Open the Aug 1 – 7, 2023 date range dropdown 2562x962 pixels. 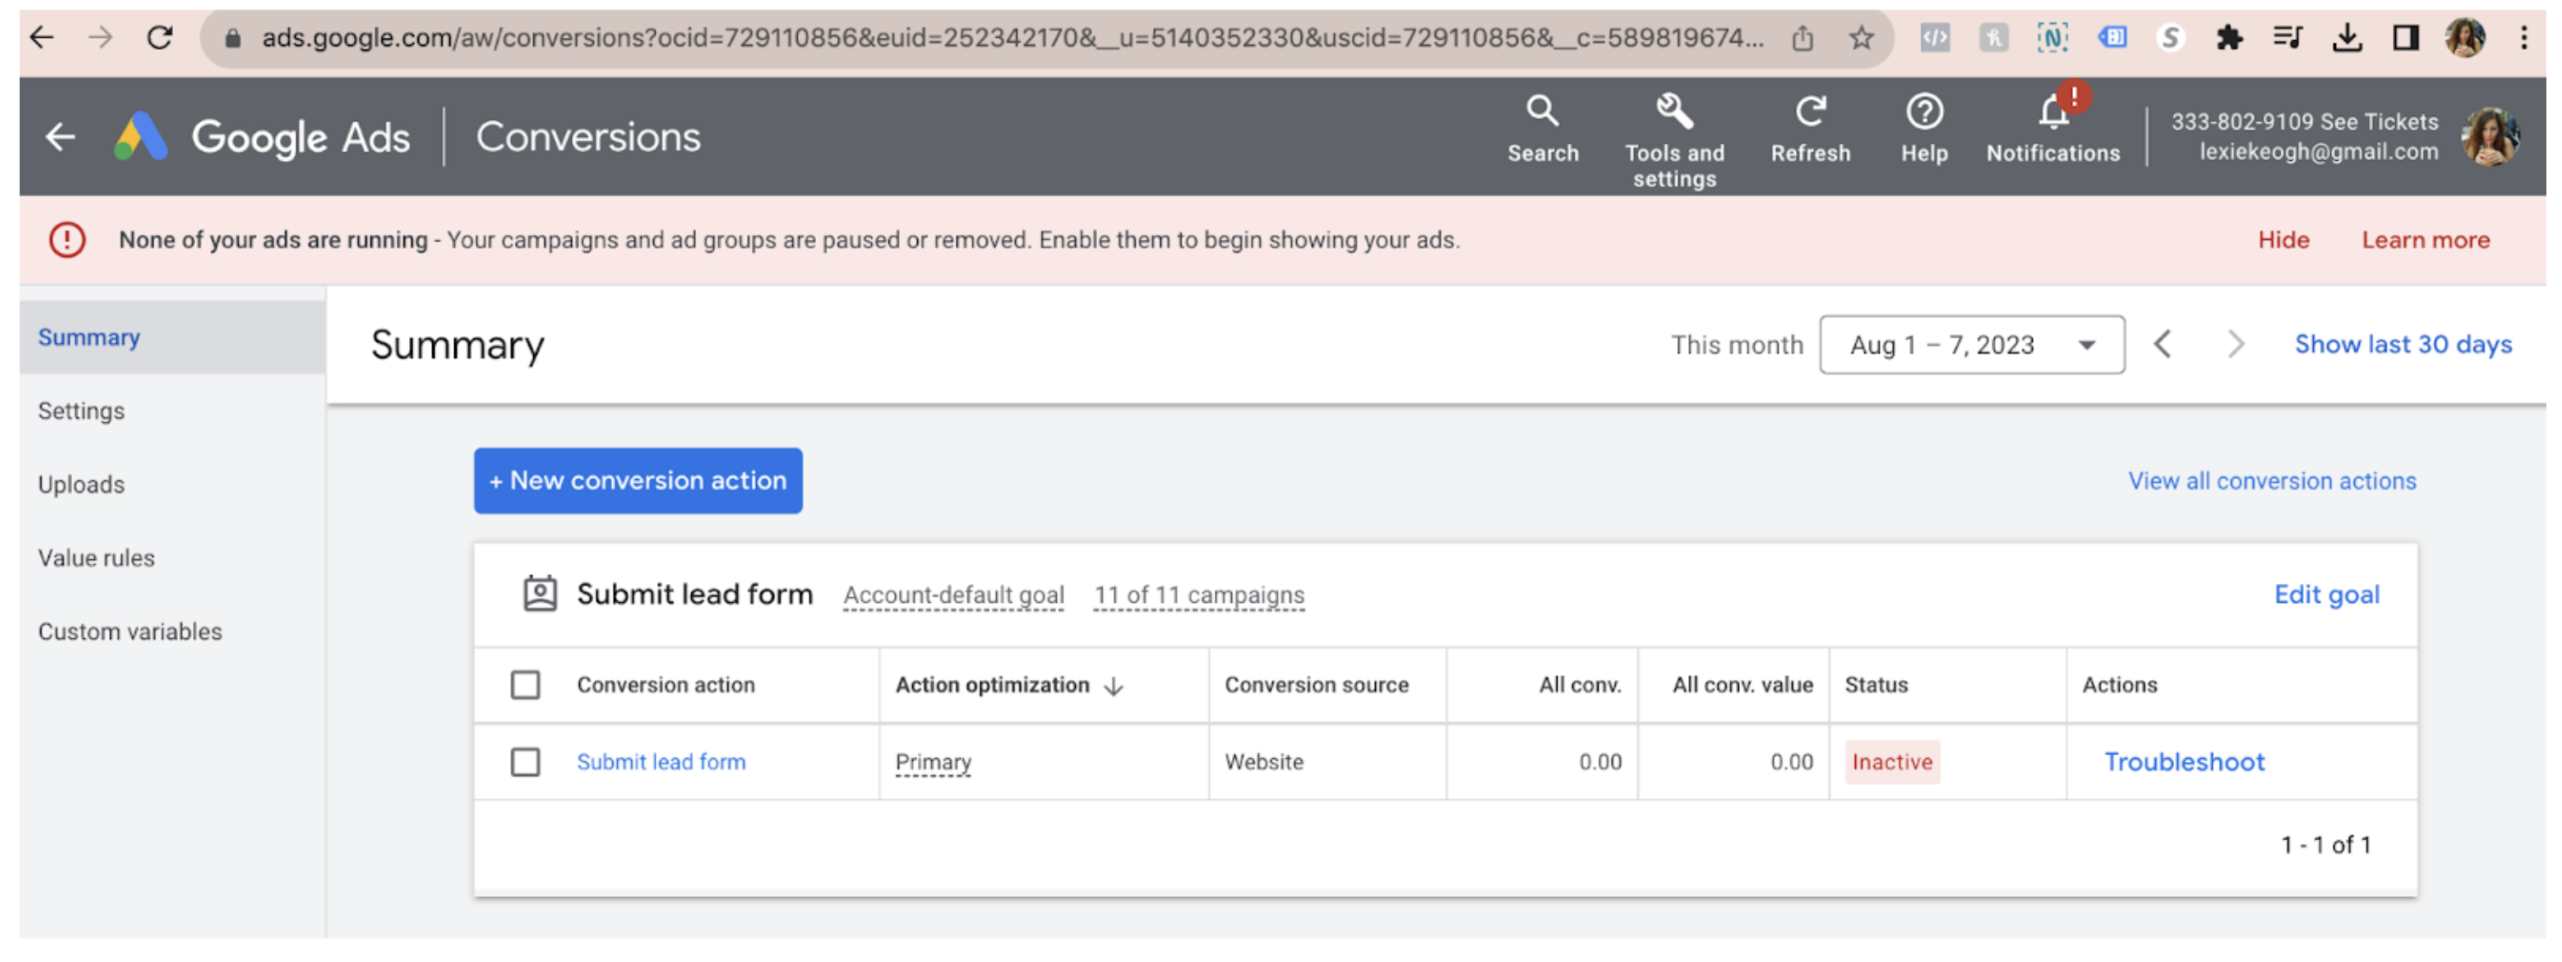click(x=1970, y=345)
